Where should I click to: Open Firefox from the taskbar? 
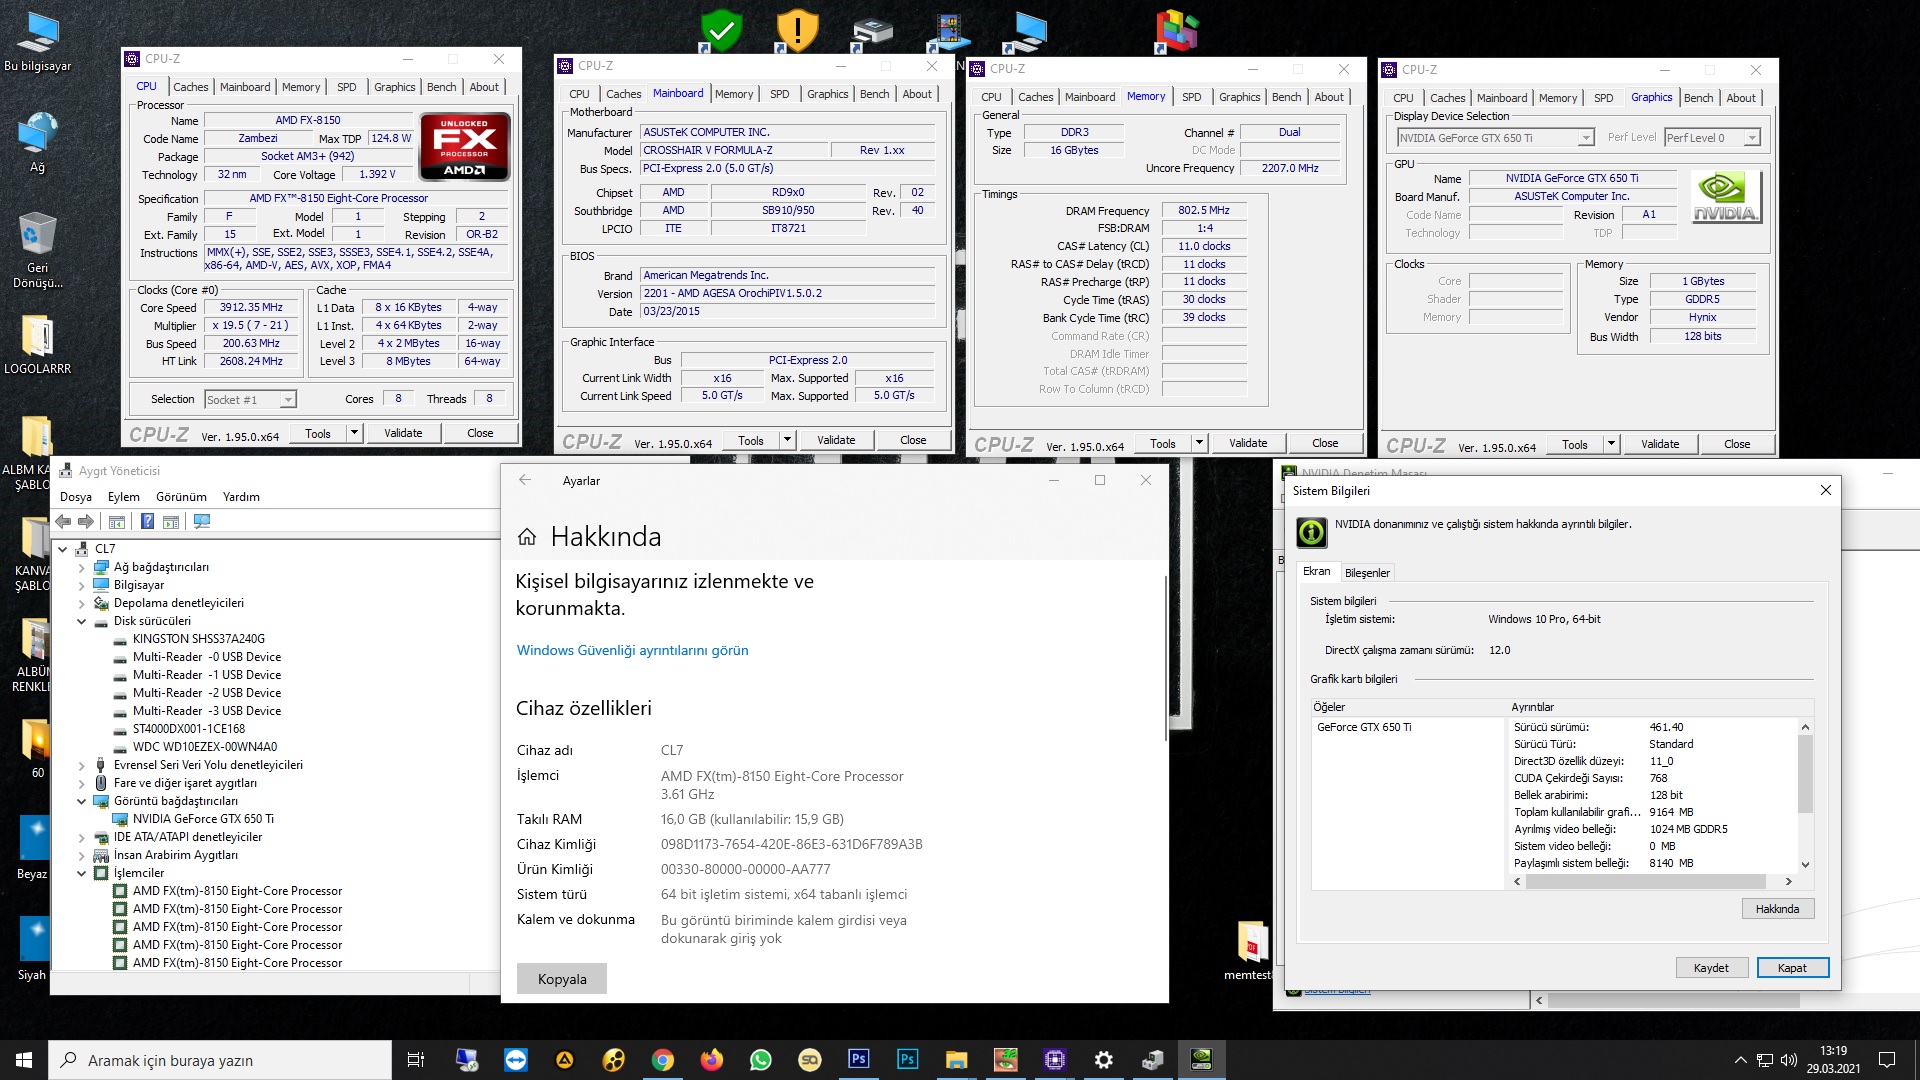[711, 1060]
